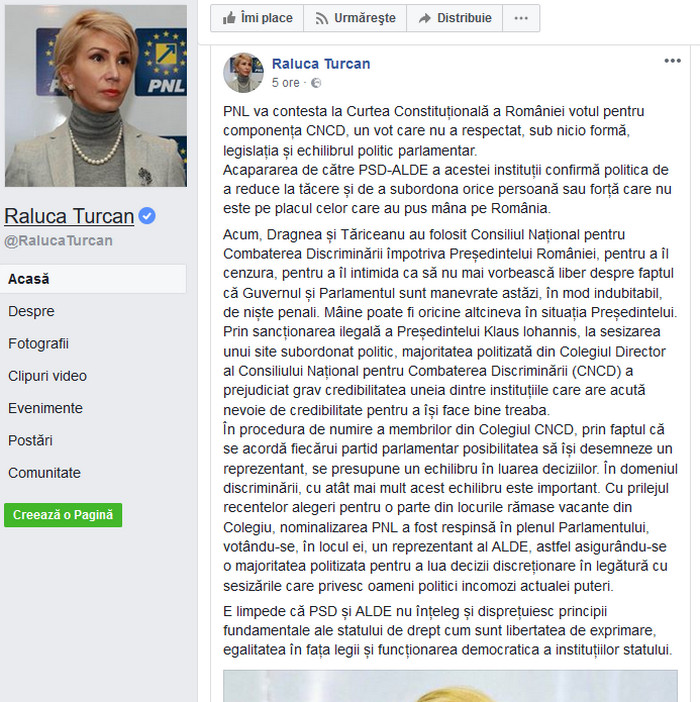Go to Fotografii in the sidebar

tap(38, 343)
